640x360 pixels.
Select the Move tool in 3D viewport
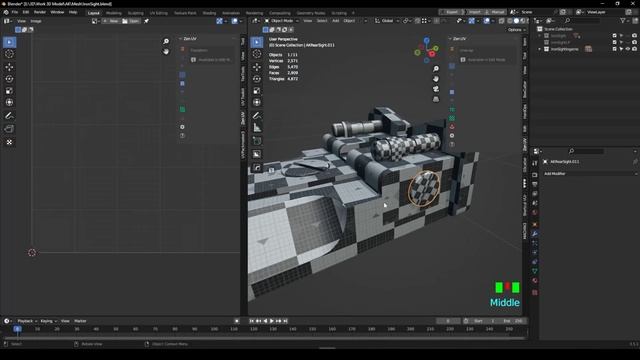pyautogui.click(x=257, y=67)
